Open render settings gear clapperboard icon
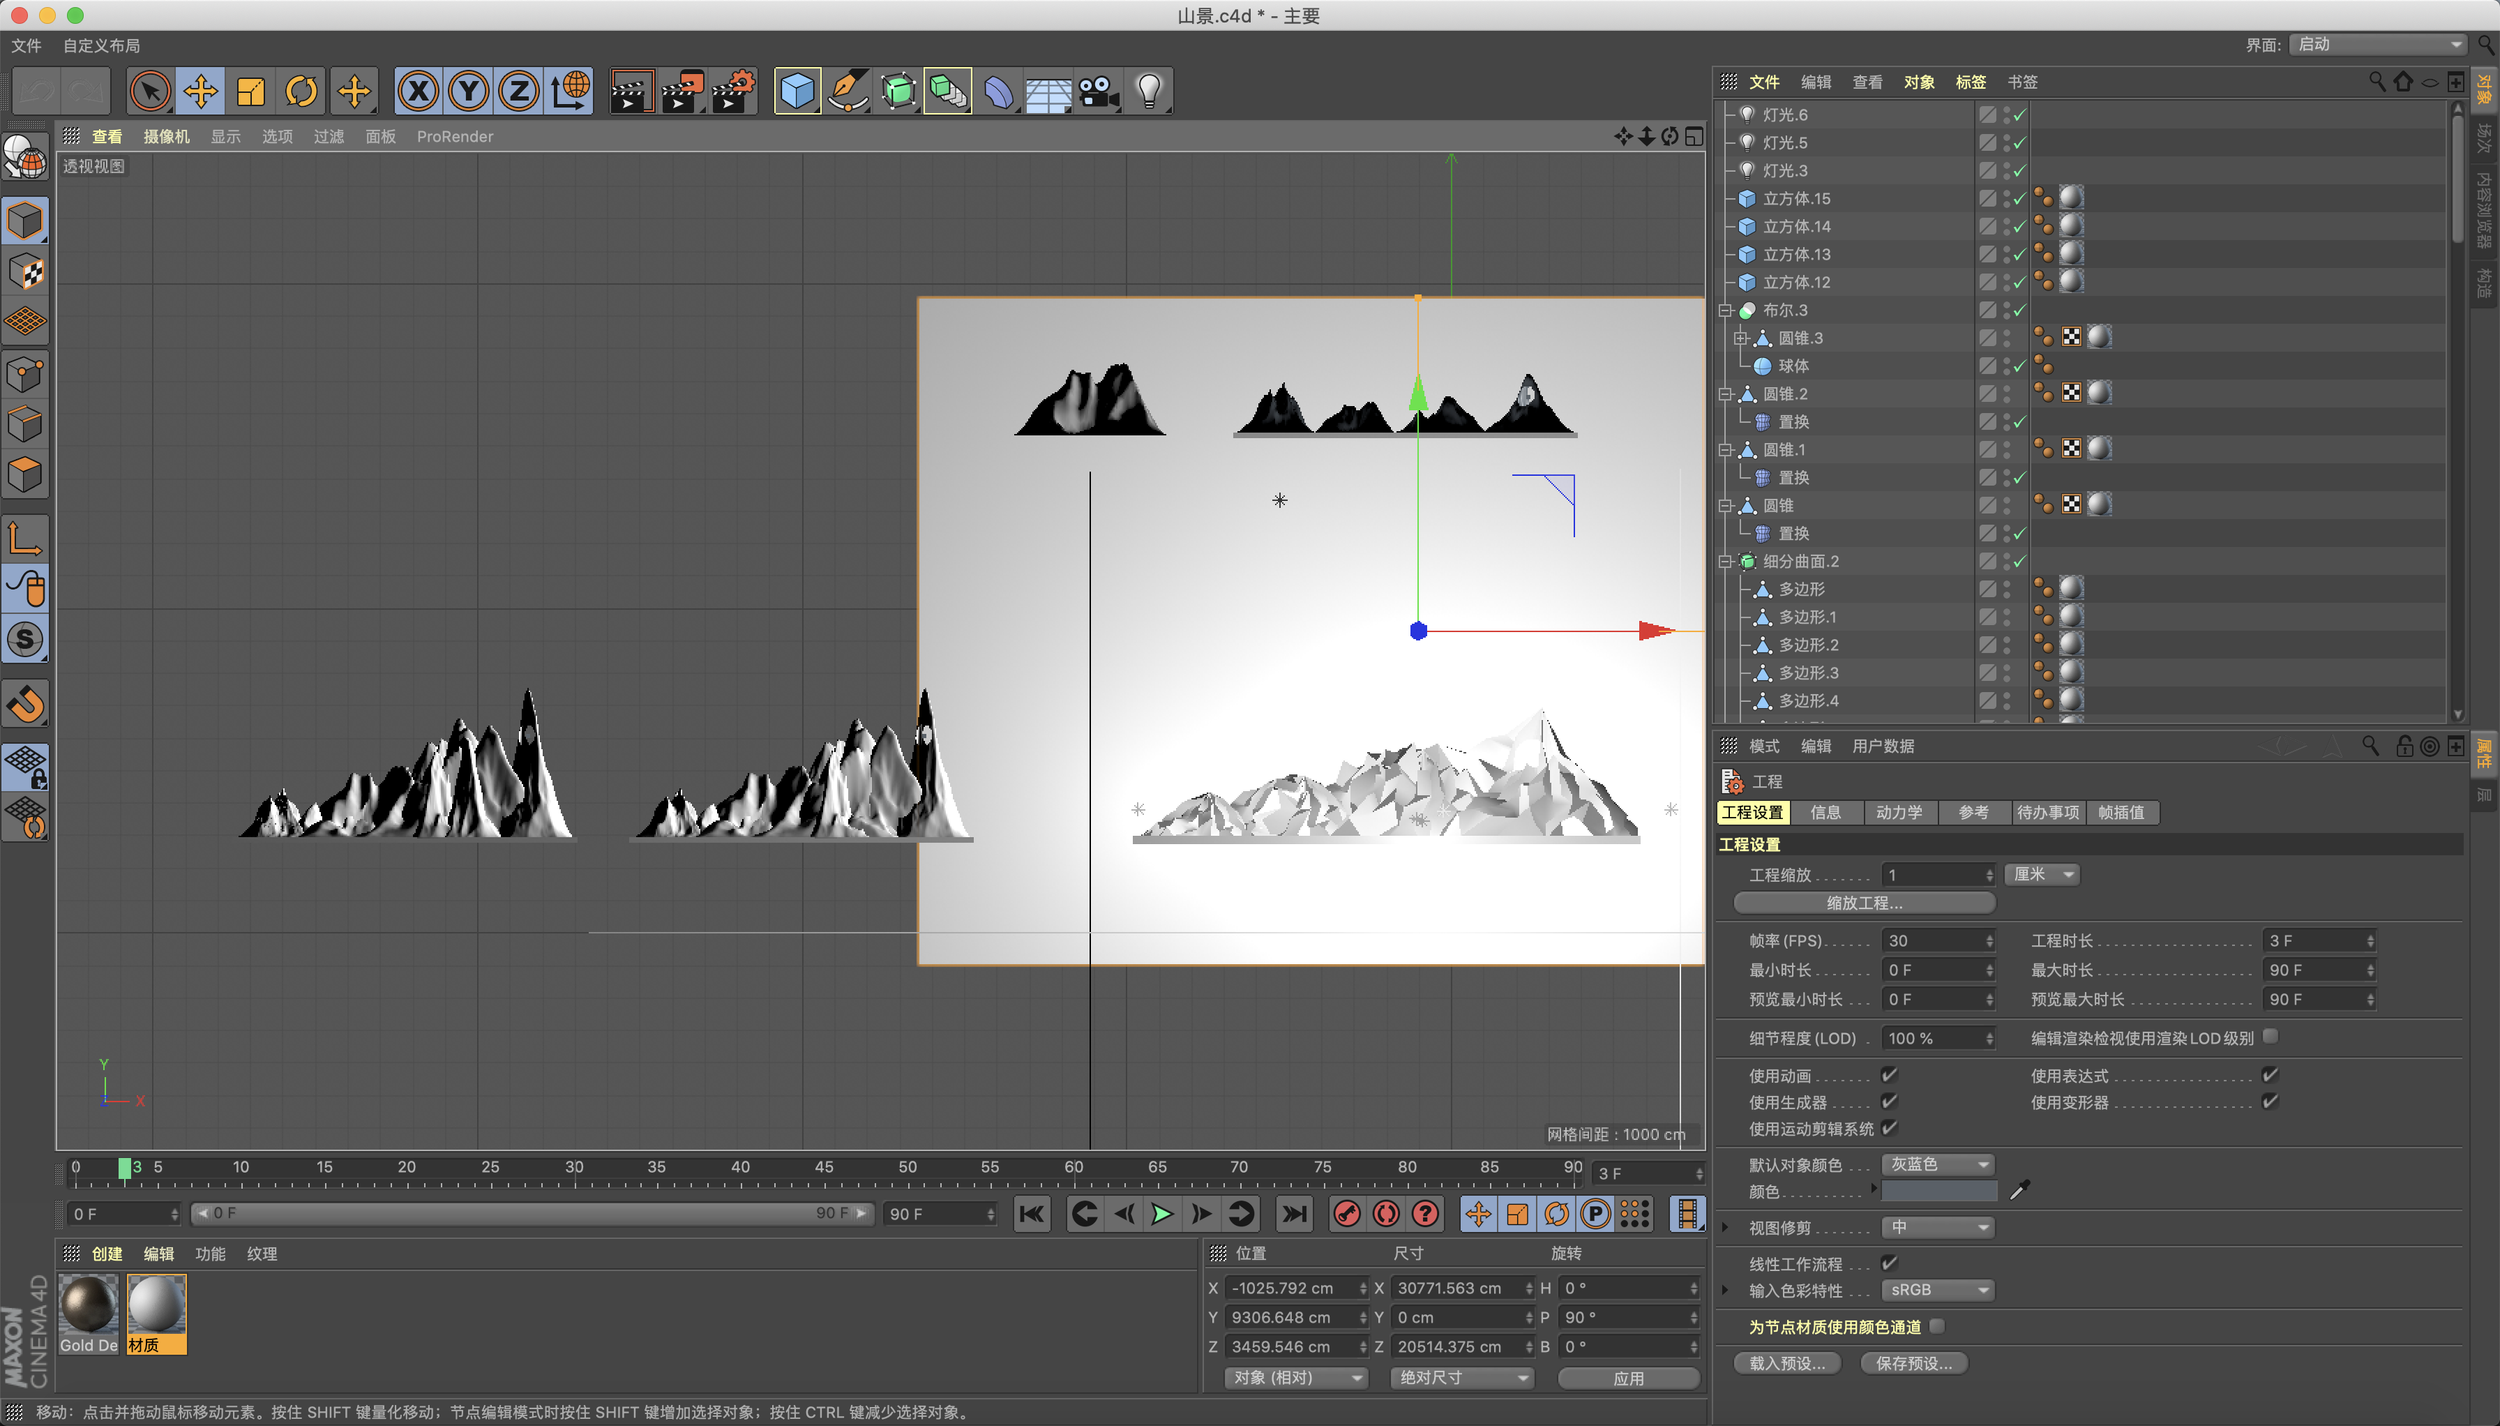Screen dimensions: 2500x1426 [x=734, y=92]
